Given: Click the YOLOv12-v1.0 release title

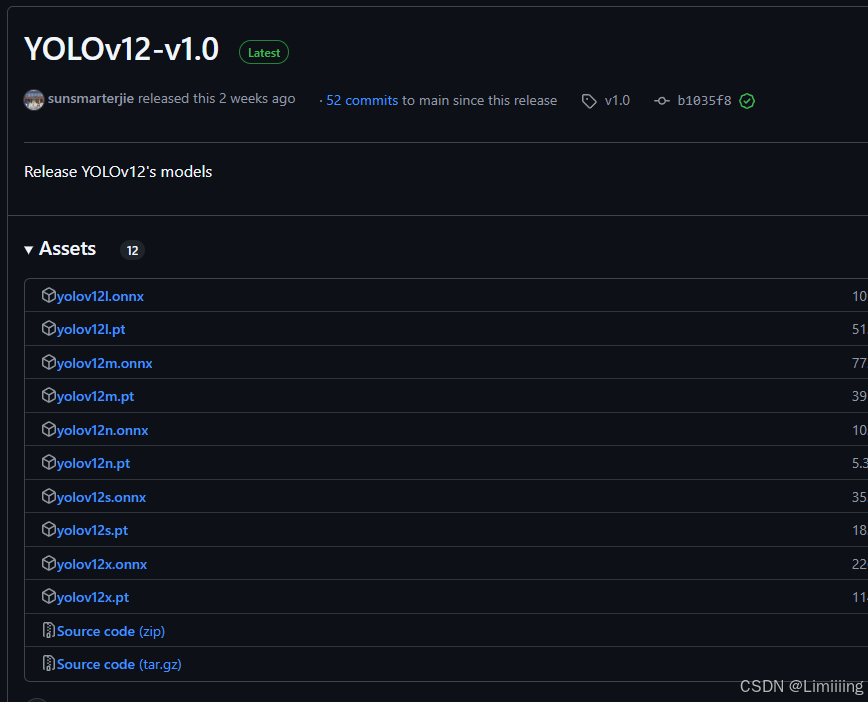Looking at the screenshot, I should 122,49.
